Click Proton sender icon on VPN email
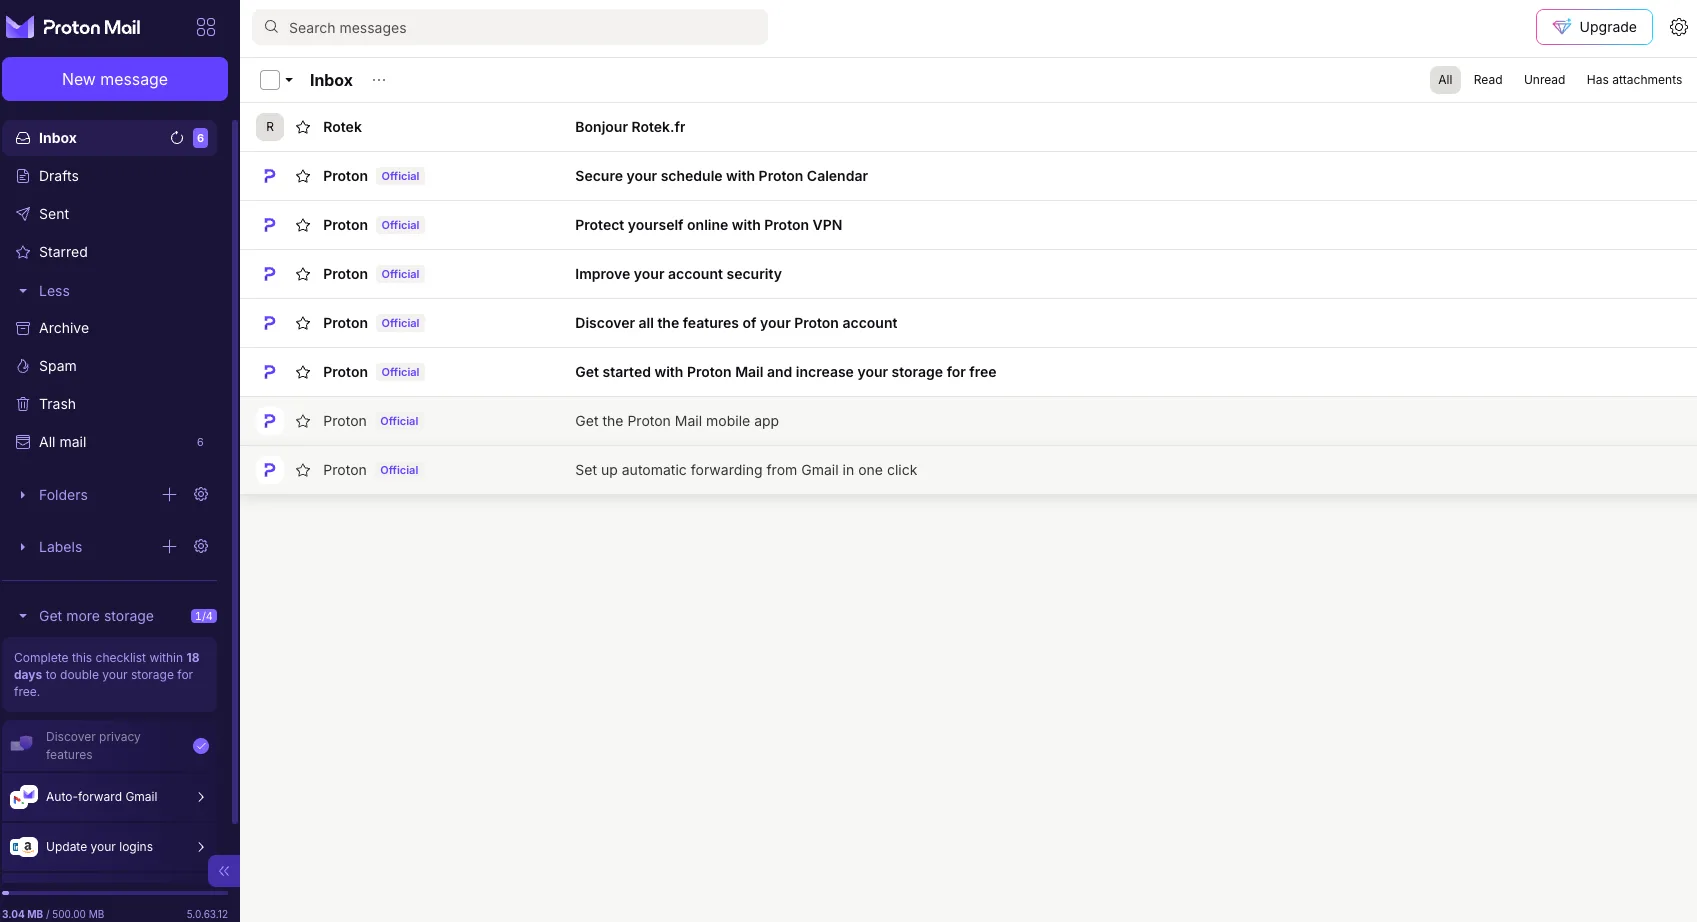This screenshot has width=1697, height=922. (269, 225)
